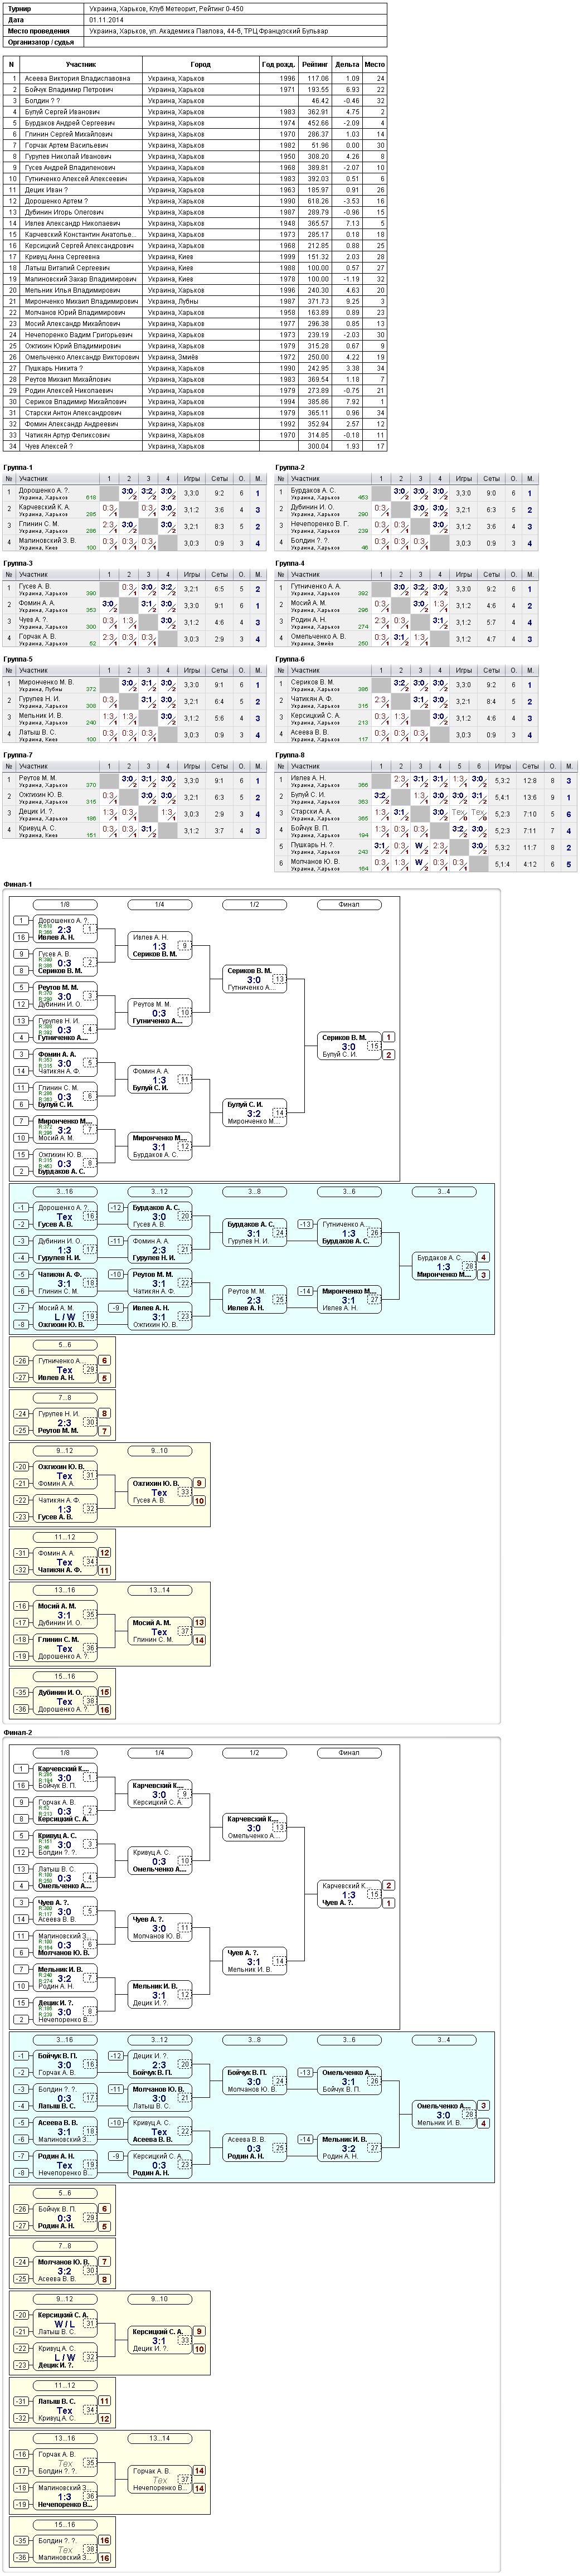583x2576 pixels.
Task: Open the Сериков vs Булуй final match box
Action: click(x=349, y=1046)
